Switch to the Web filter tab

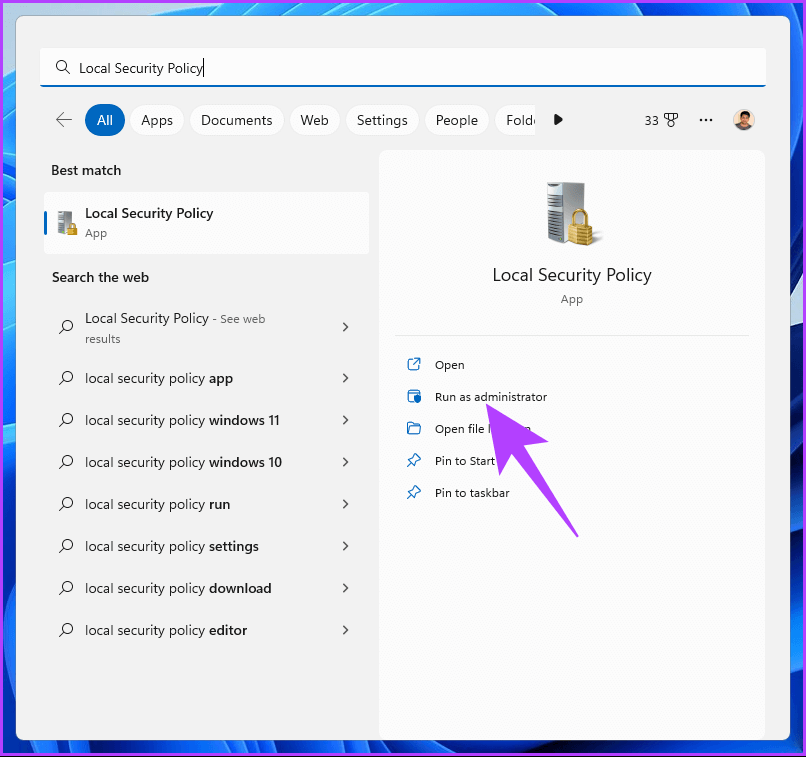click(x=314, y=120)
